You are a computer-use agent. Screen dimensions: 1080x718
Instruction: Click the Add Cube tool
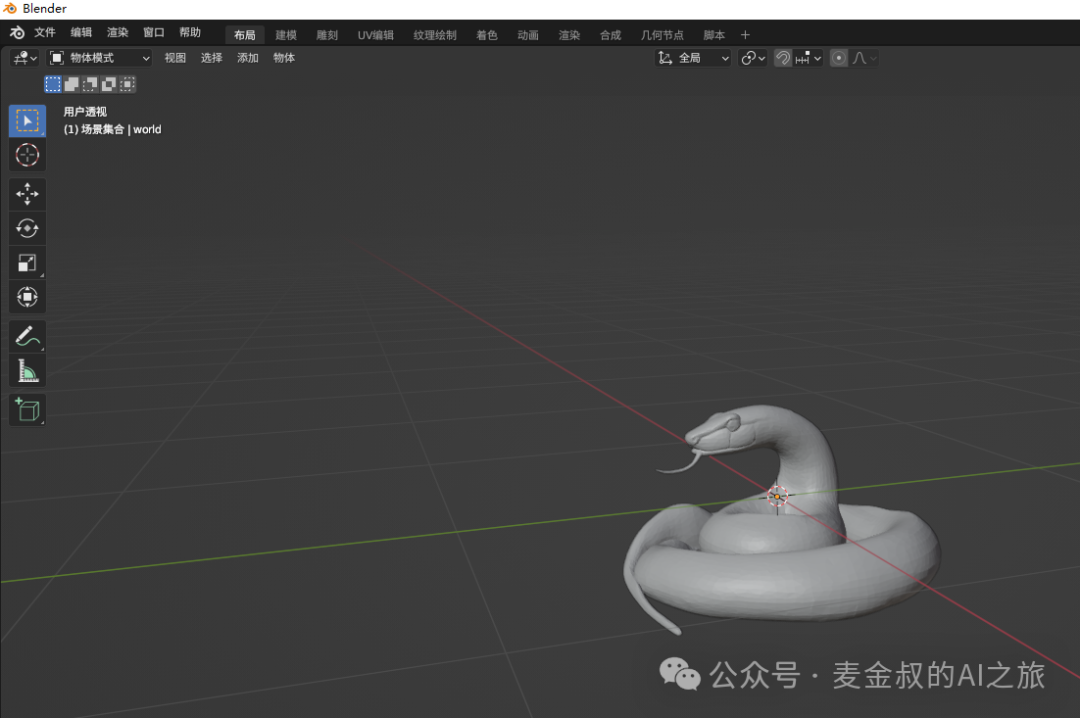click(27, 409)
